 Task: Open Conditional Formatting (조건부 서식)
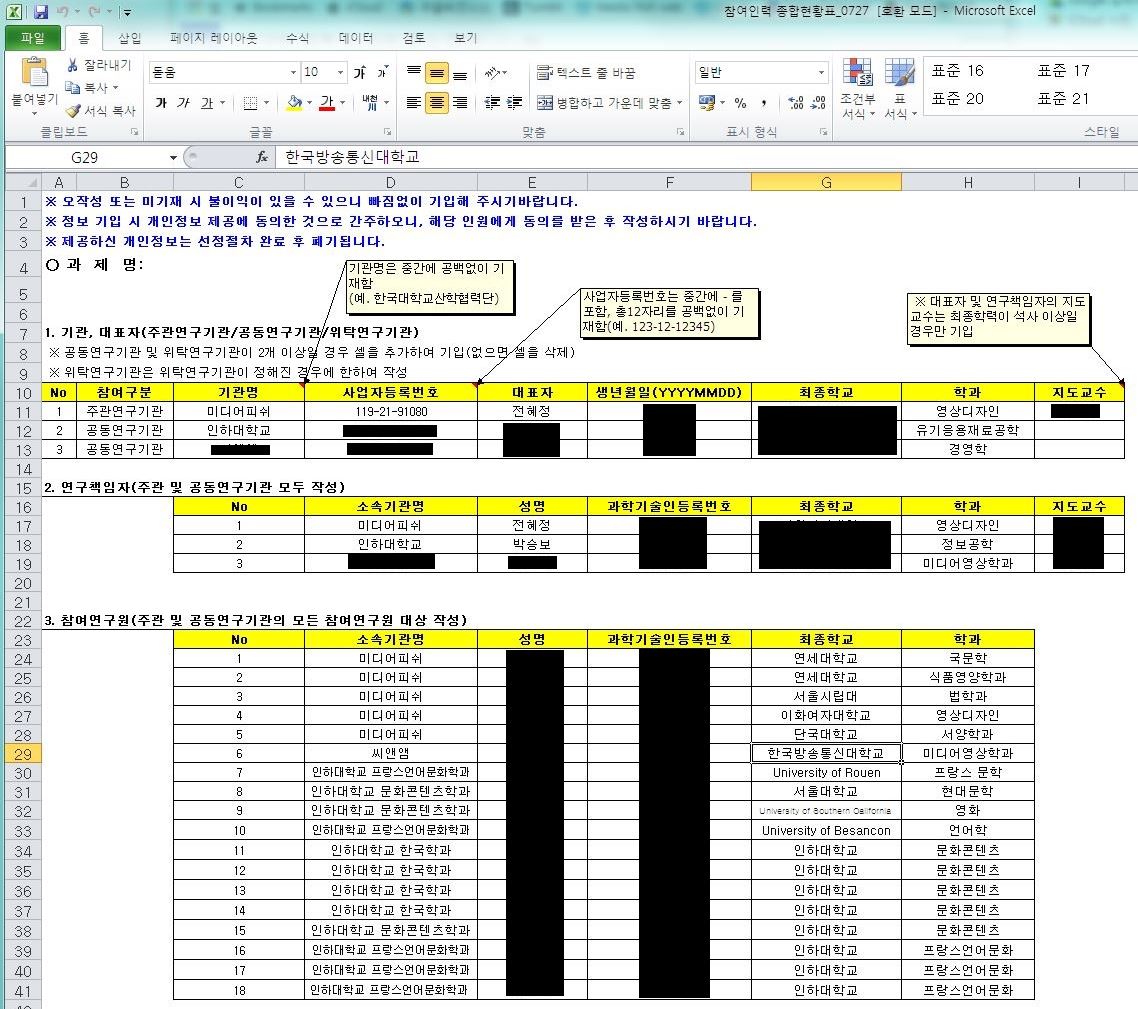[857, 90]
